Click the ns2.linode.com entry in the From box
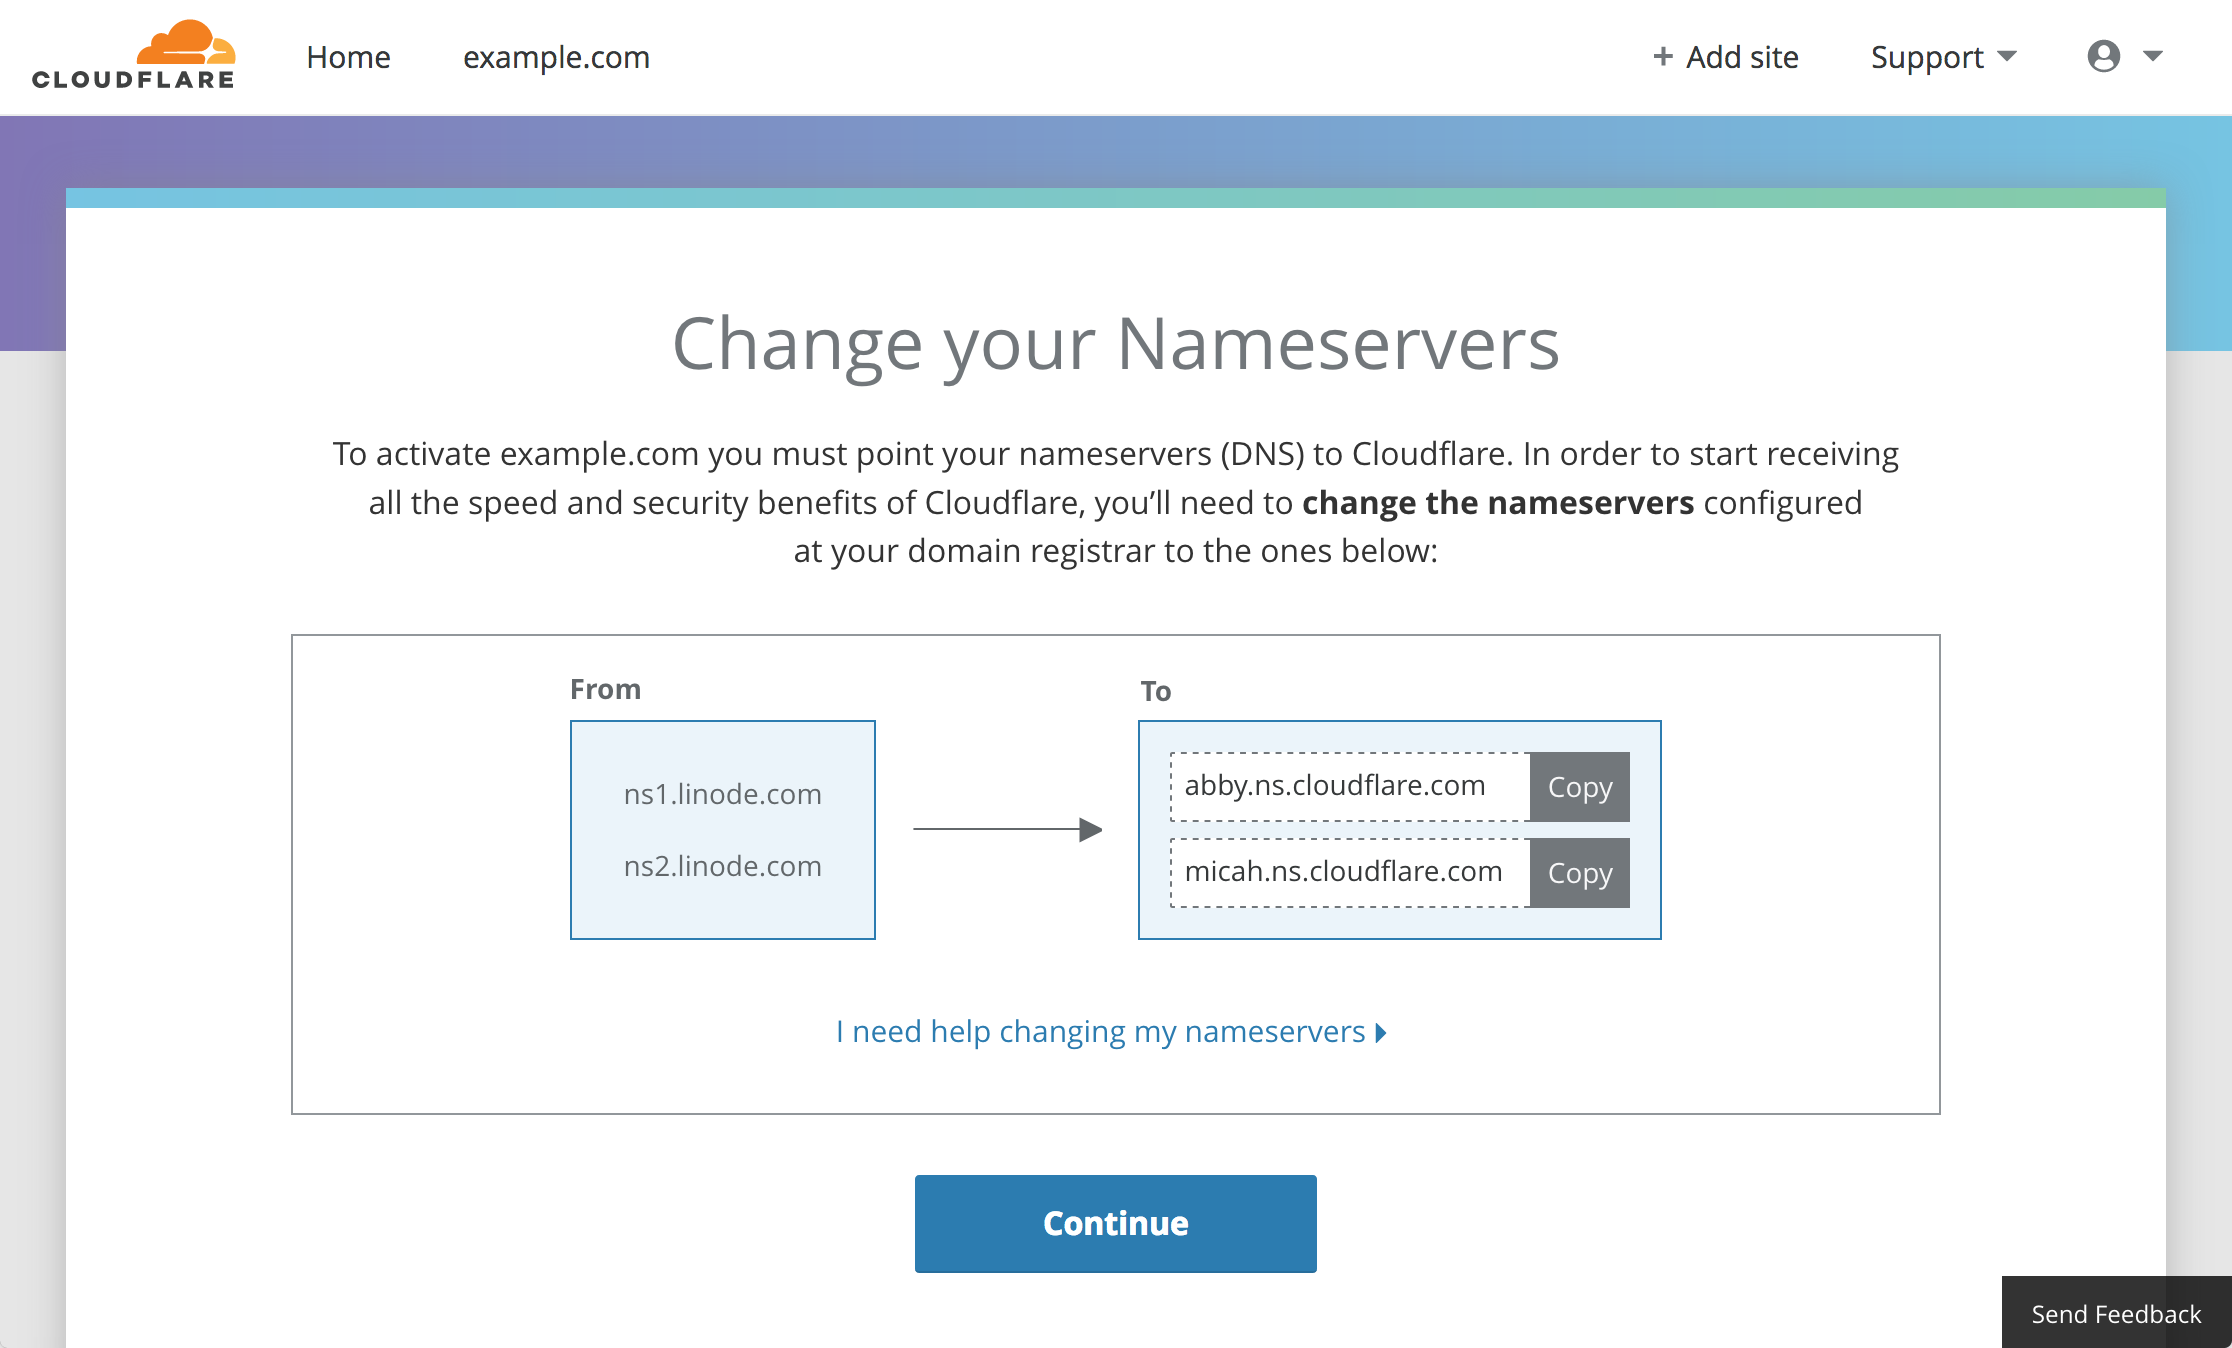2232x1348 pixels. 722,866
